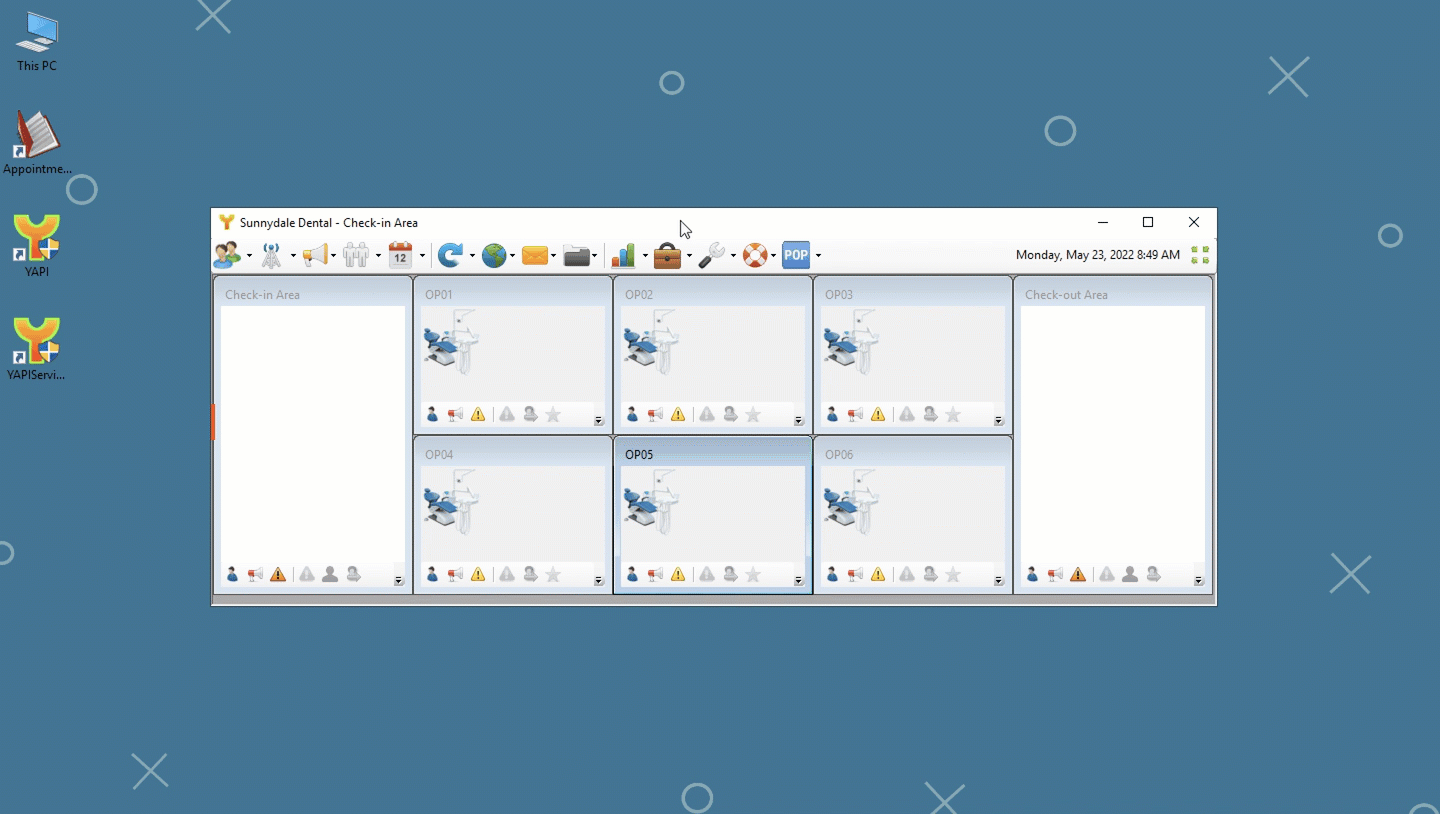Screen dimensions: 1440x814
Task: Open the OP01 panel options dropdown arrow
Action: 599,421
